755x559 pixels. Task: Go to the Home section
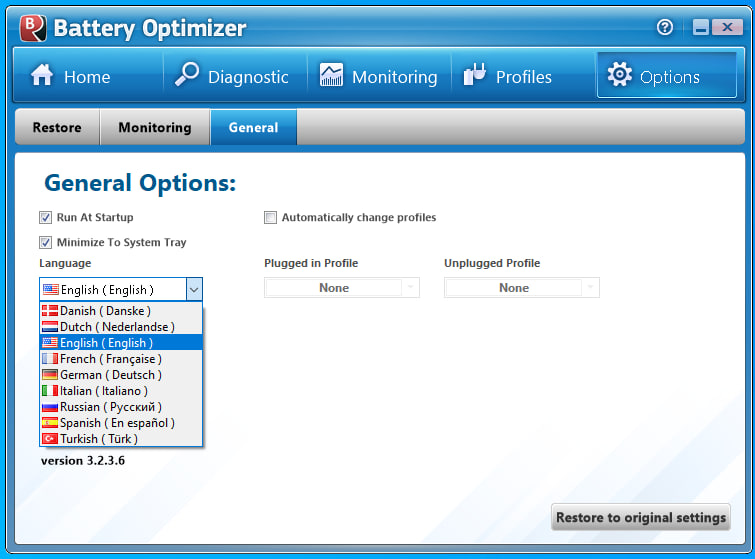tap(89, 76)
